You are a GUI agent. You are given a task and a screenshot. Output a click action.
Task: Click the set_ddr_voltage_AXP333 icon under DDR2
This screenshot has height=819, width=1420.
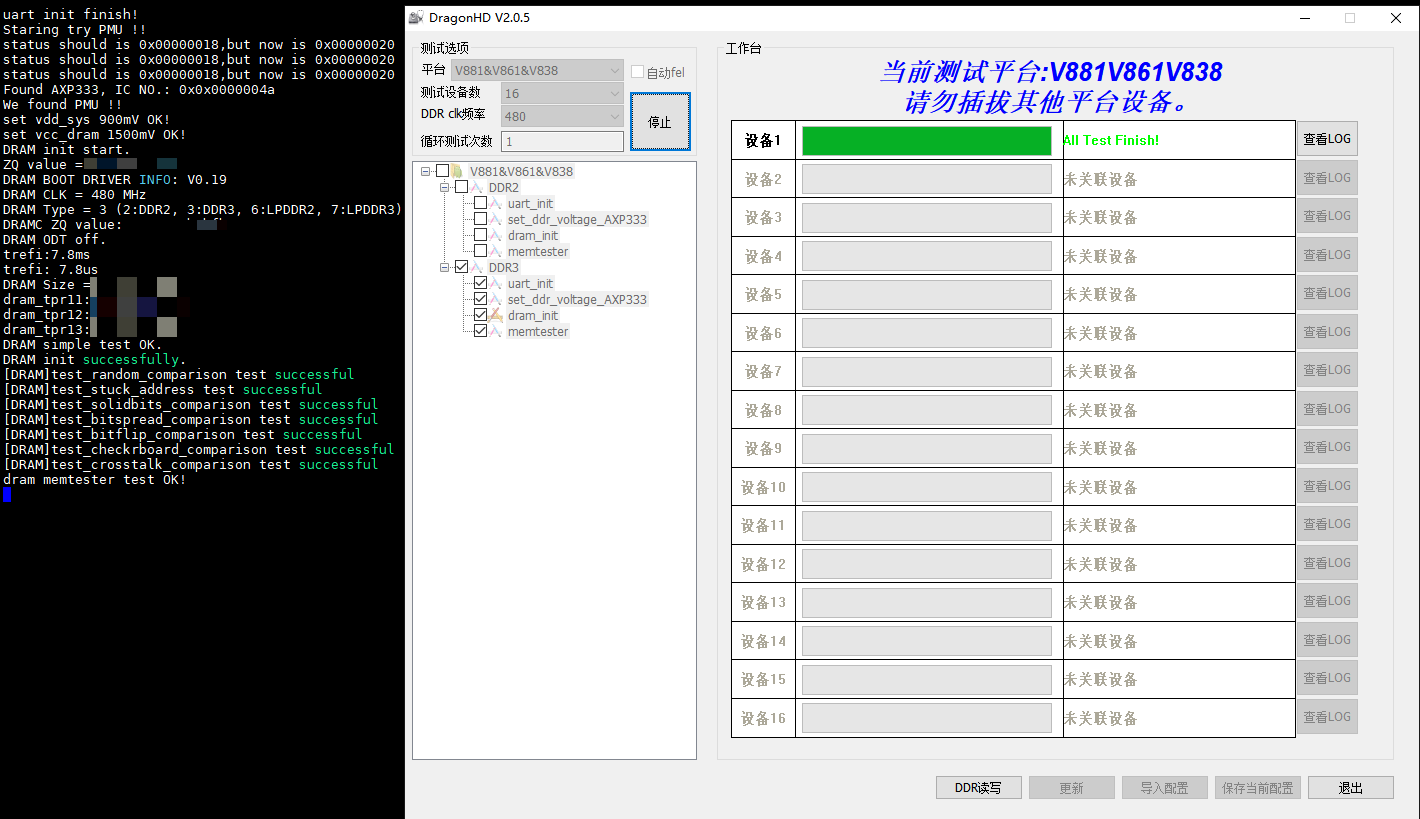pyautogui.click(x=494, y=219)
